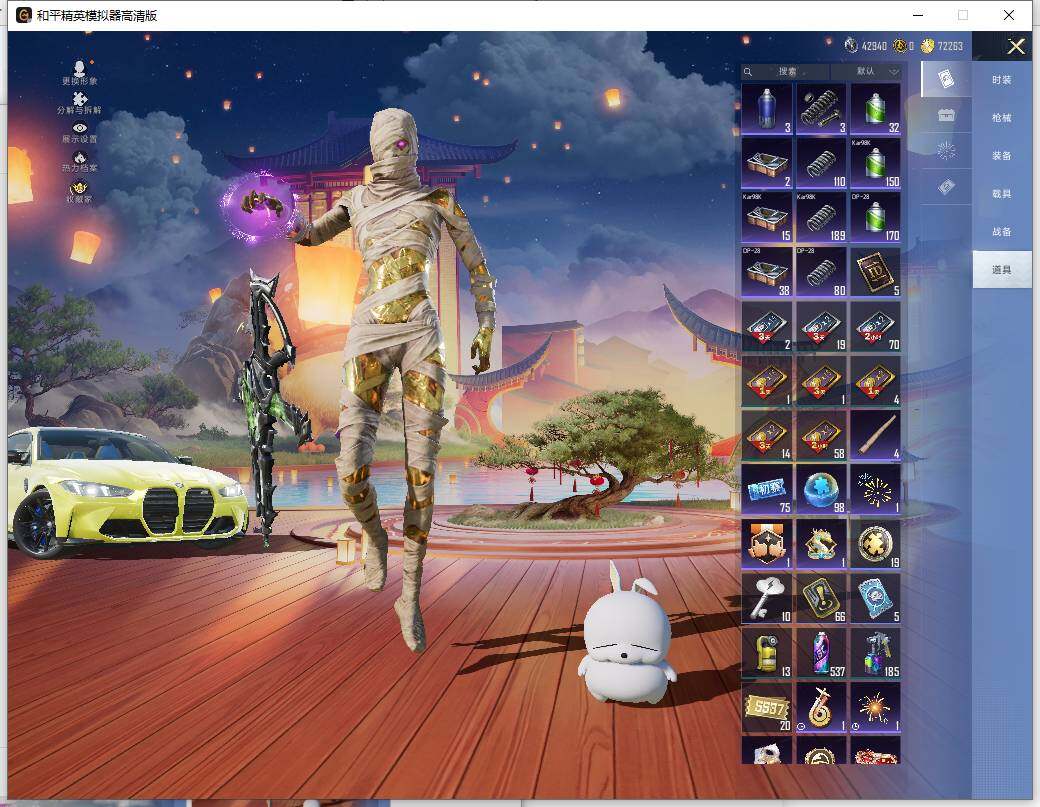
Task: Switch to the 战备 tab
Action: [1002, 231]
